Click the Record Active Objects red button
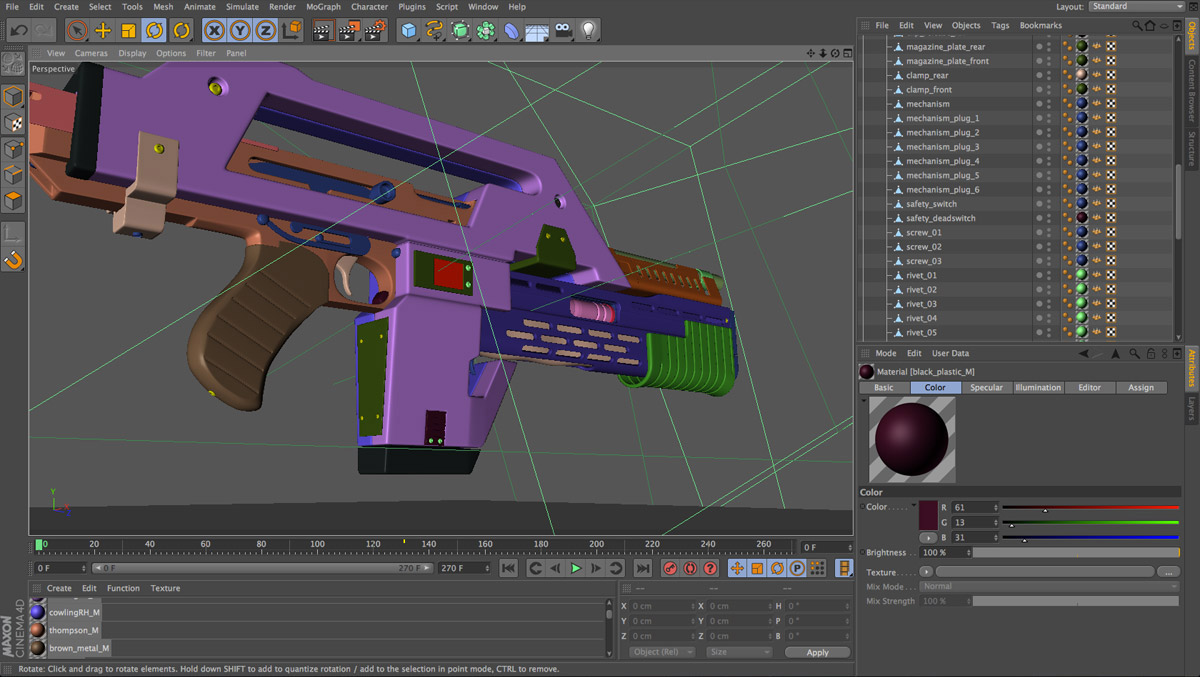 click(670, 568)
